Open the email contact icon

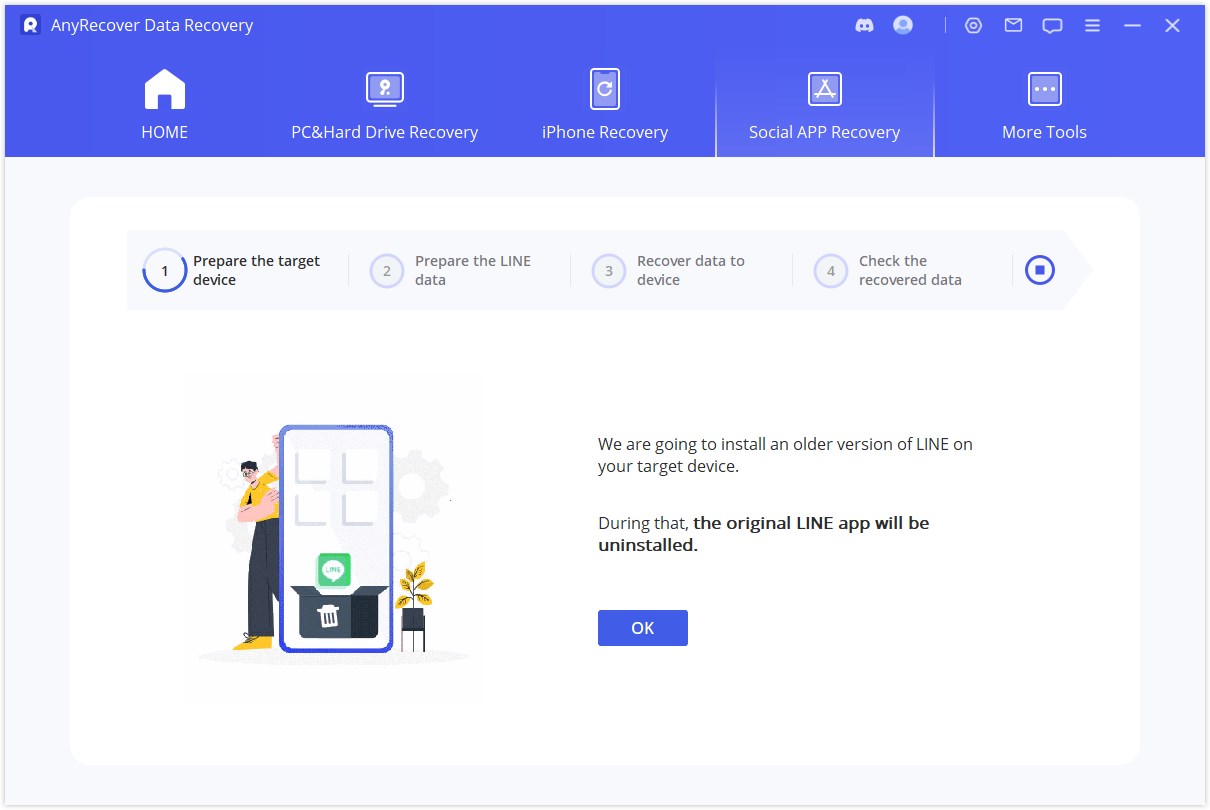(1013, 25)
